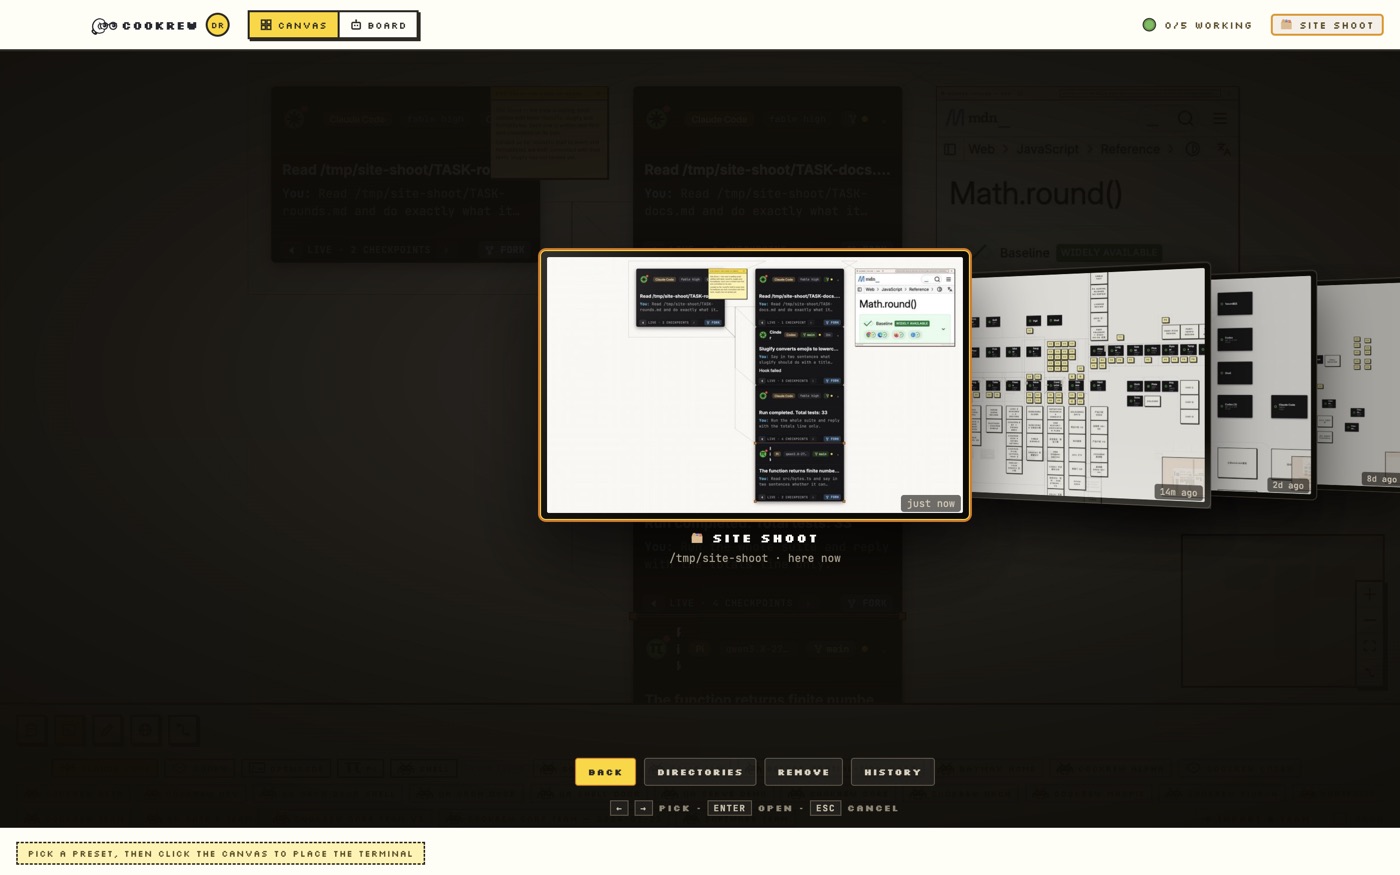Click the Esc key hint
Screen dimensions: 1400x875
point(825,808)
